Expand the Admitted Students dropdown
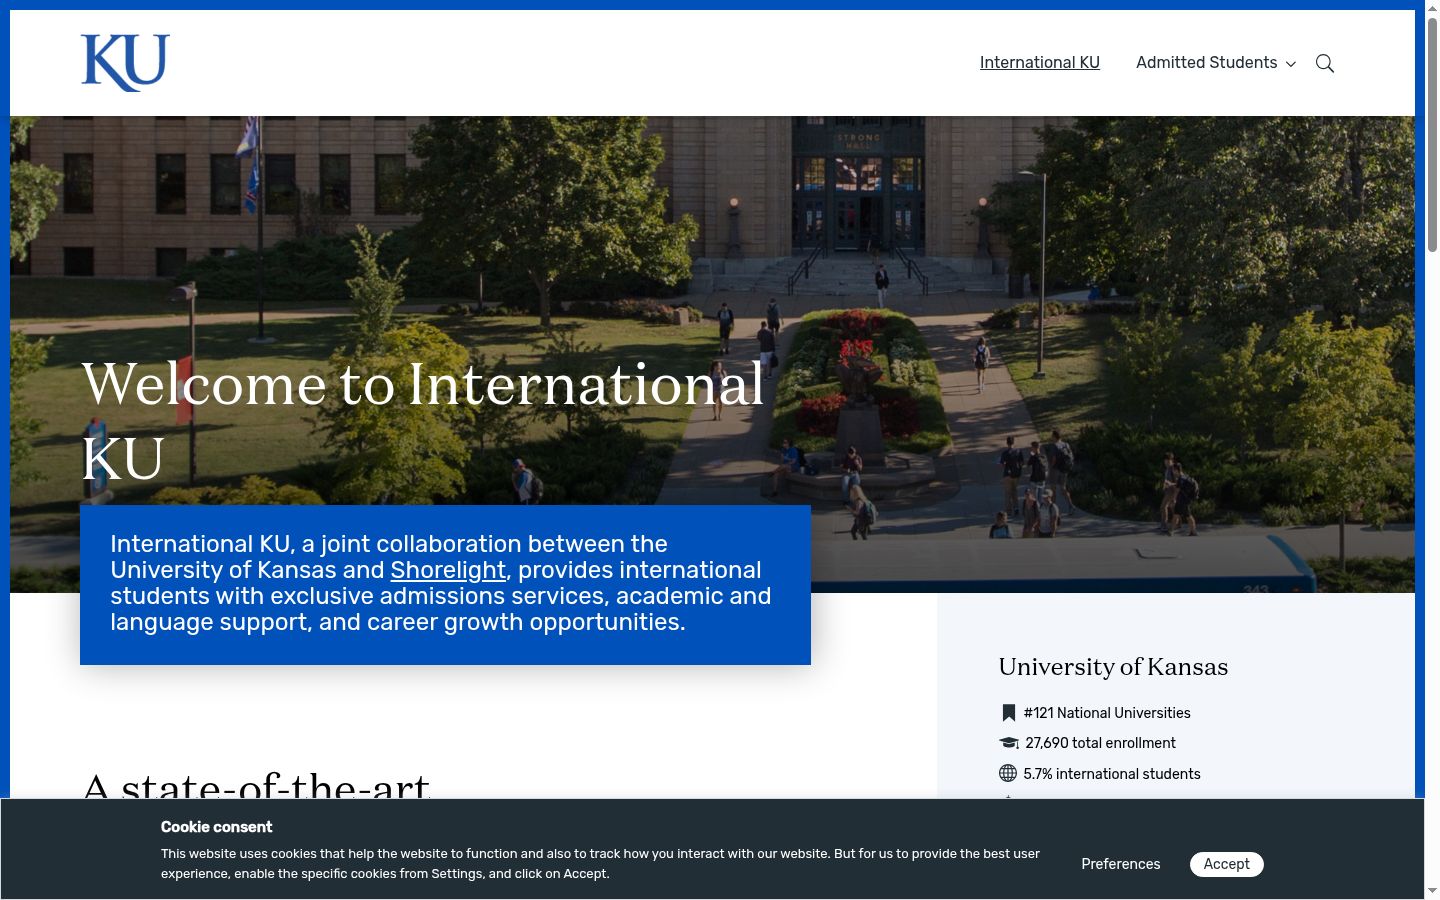The width and height of the screenshot is (1440, 900). [1216, 63]
